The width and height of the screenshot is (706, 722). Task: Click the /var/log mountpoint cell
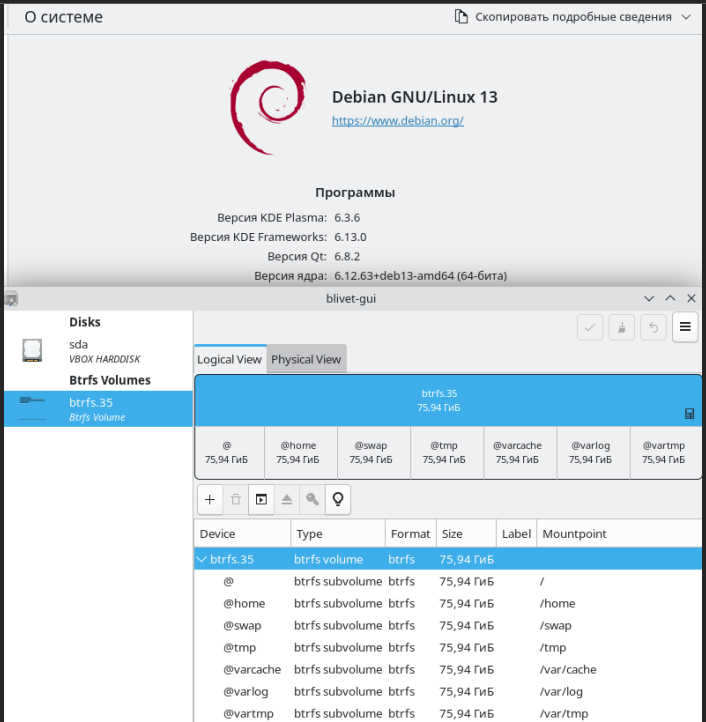tap(561, 692)
